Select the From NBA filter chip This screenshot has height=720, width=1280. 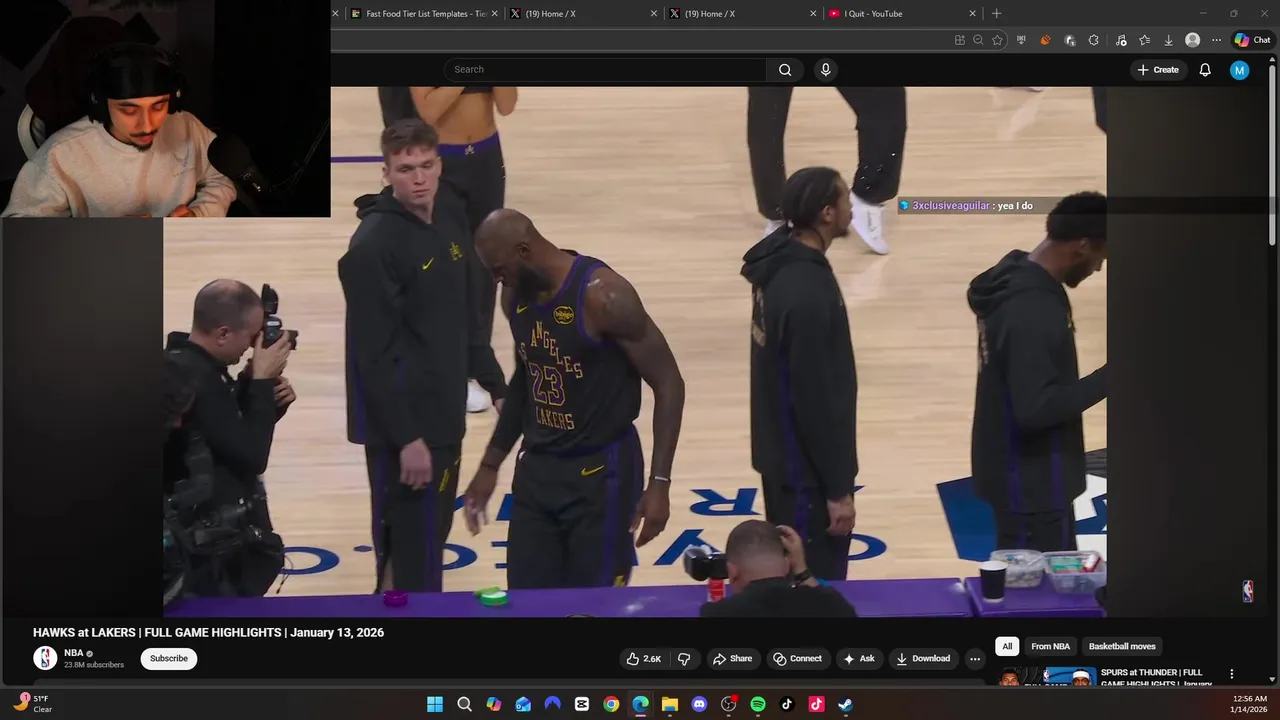pyautogui.click(x=1050, y=646)
